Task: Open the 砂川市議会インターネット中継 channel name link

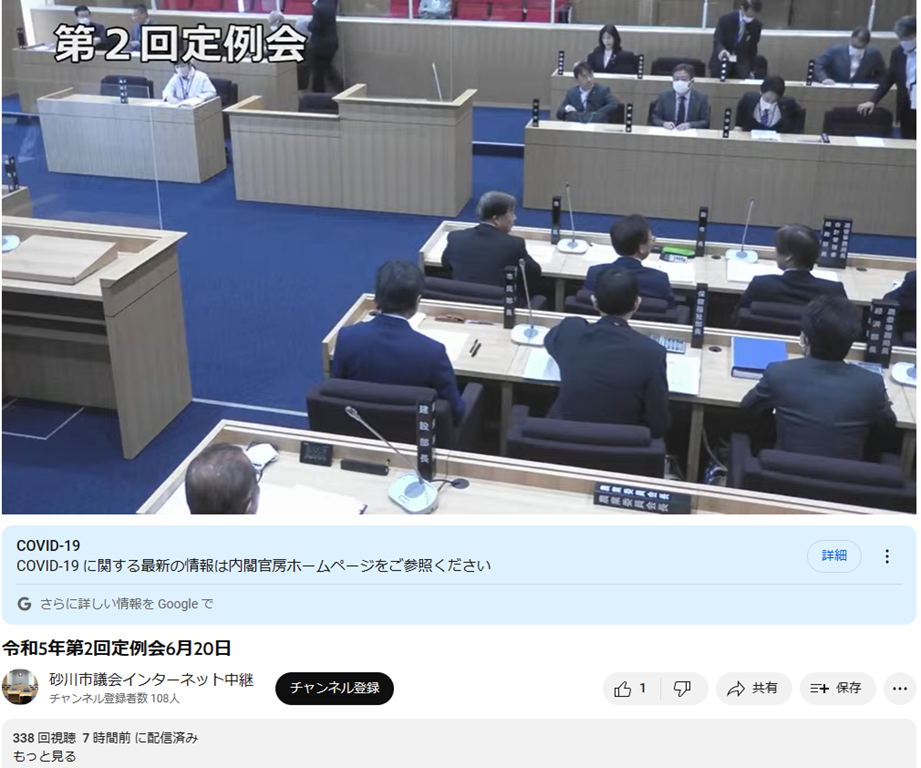Action: (151, 679)
